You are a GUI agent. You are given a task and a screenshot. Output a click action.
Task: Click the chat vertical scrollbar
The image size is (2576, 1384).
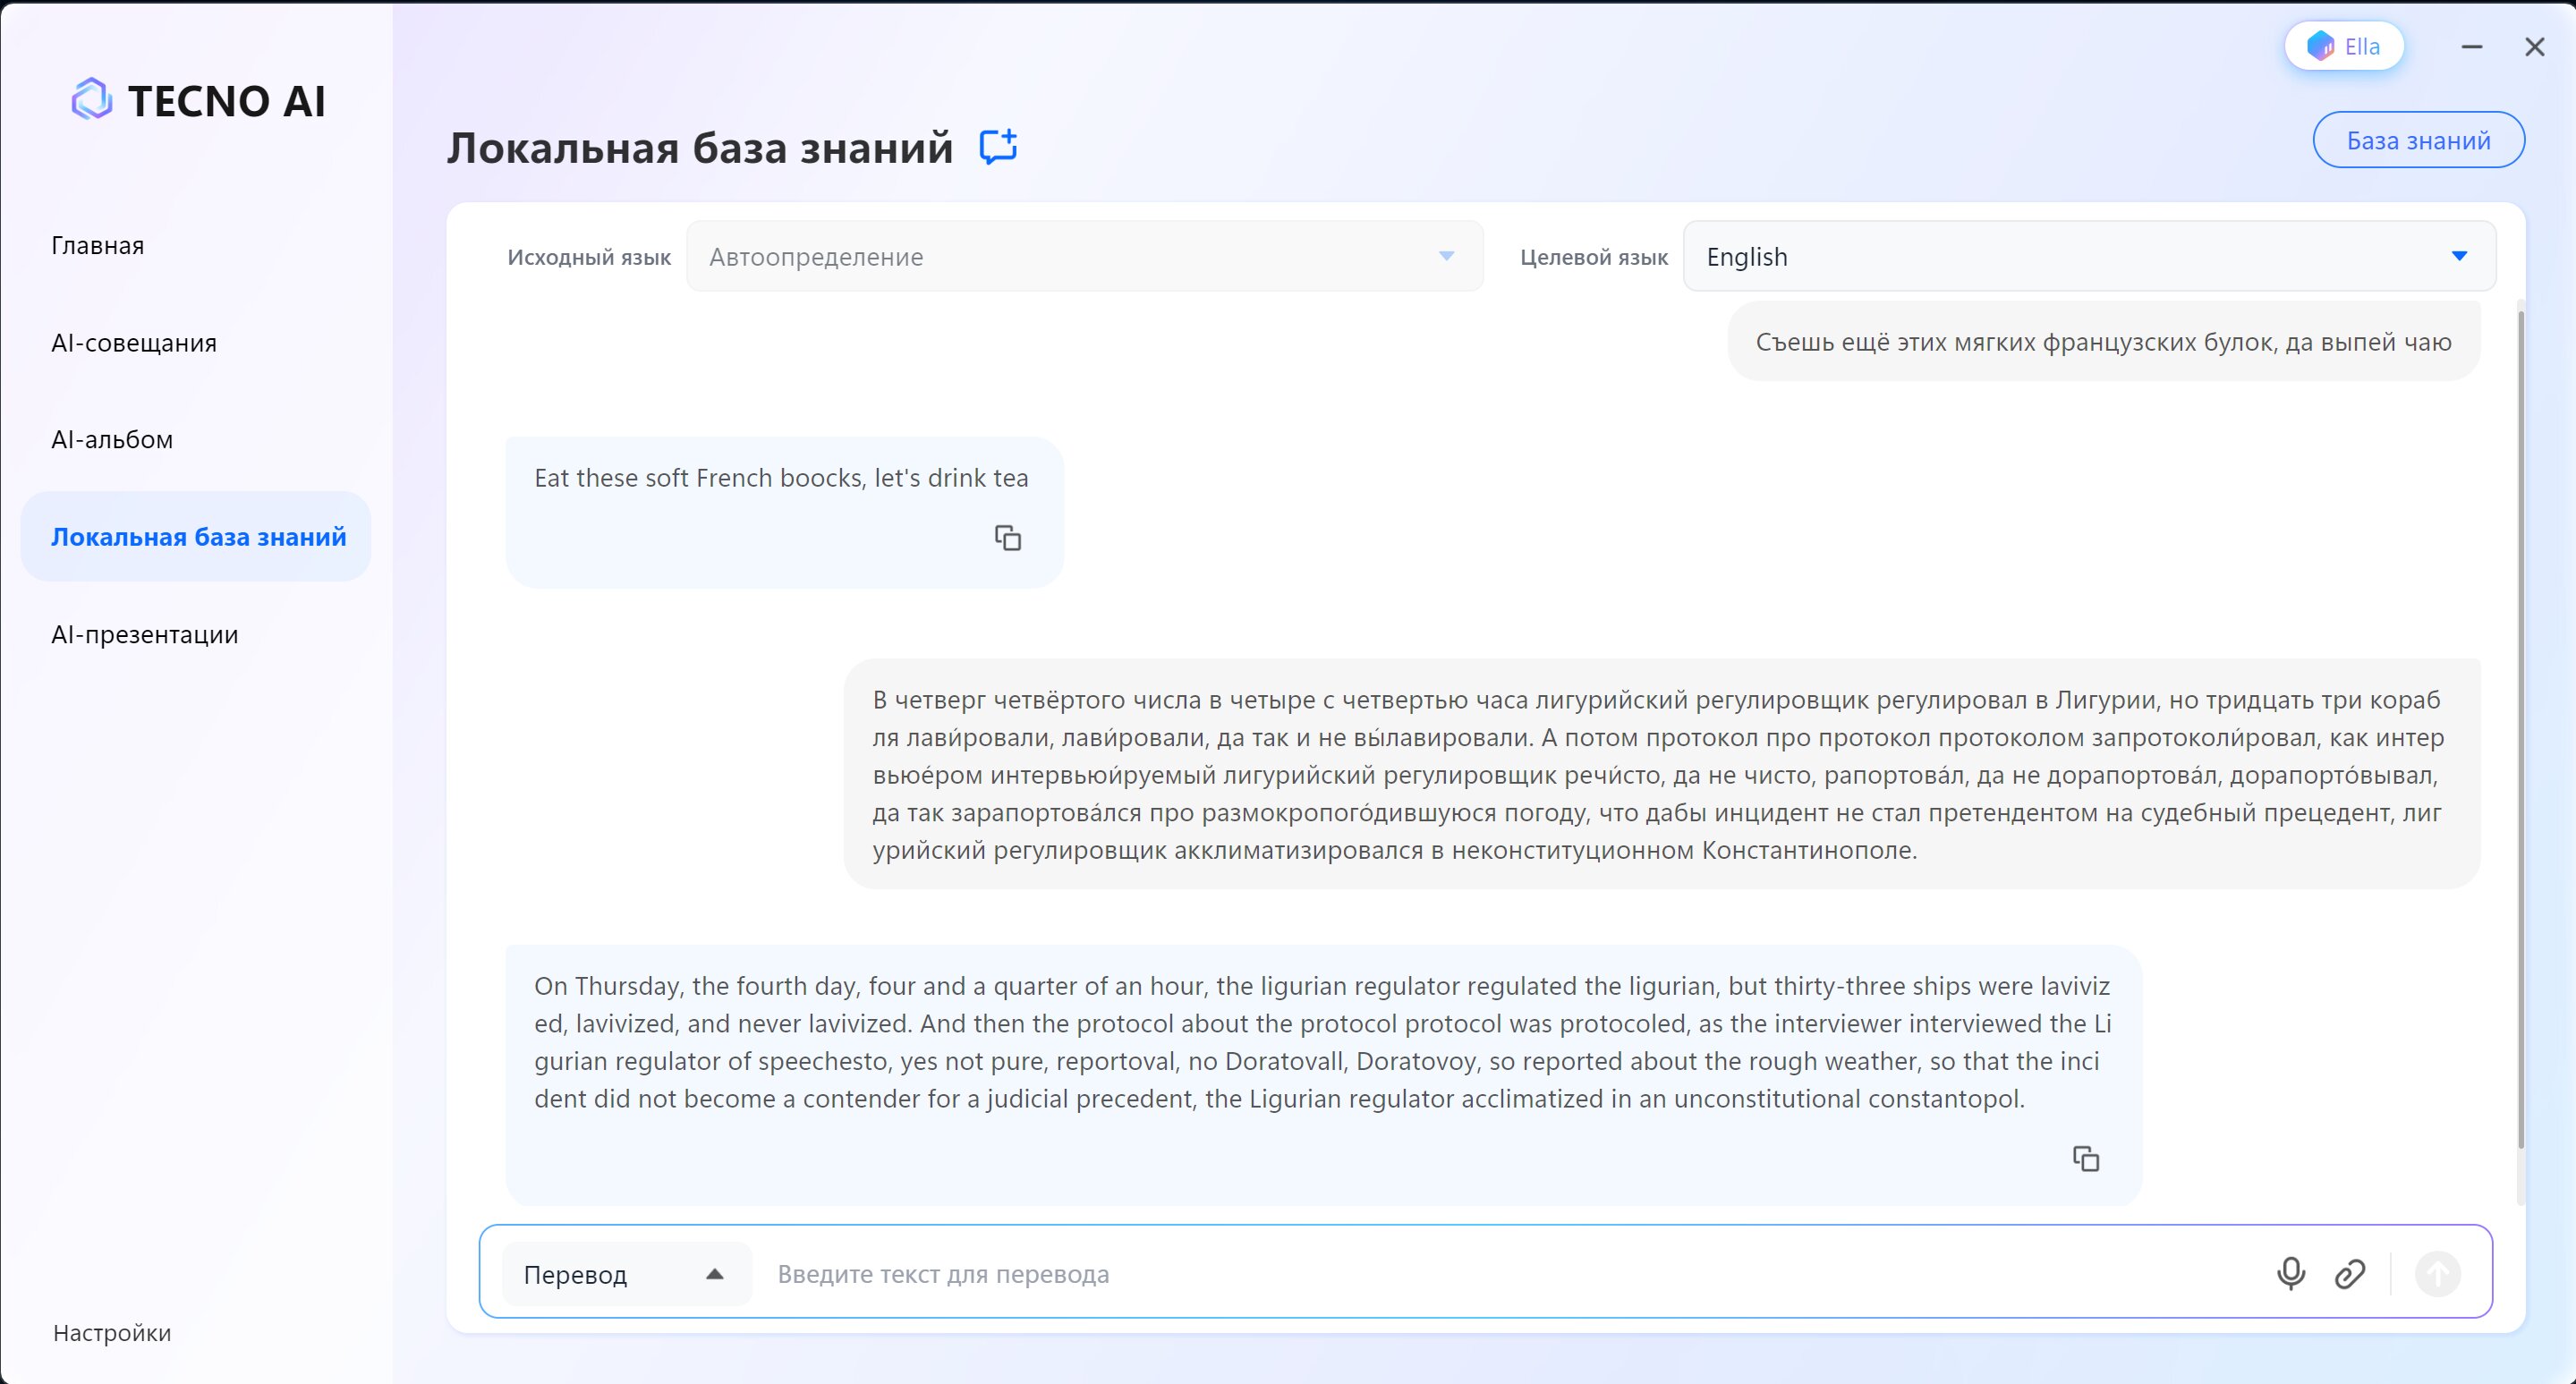(x=2520, y=730)
